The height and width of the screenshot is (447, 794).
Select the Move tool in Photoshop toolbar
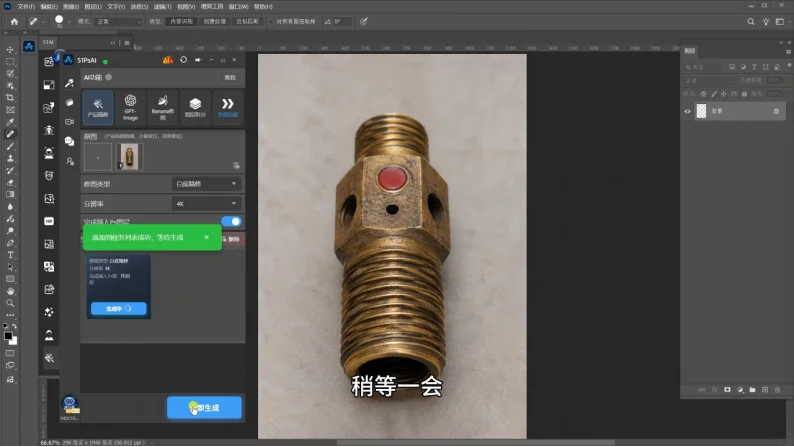[10, 50]
